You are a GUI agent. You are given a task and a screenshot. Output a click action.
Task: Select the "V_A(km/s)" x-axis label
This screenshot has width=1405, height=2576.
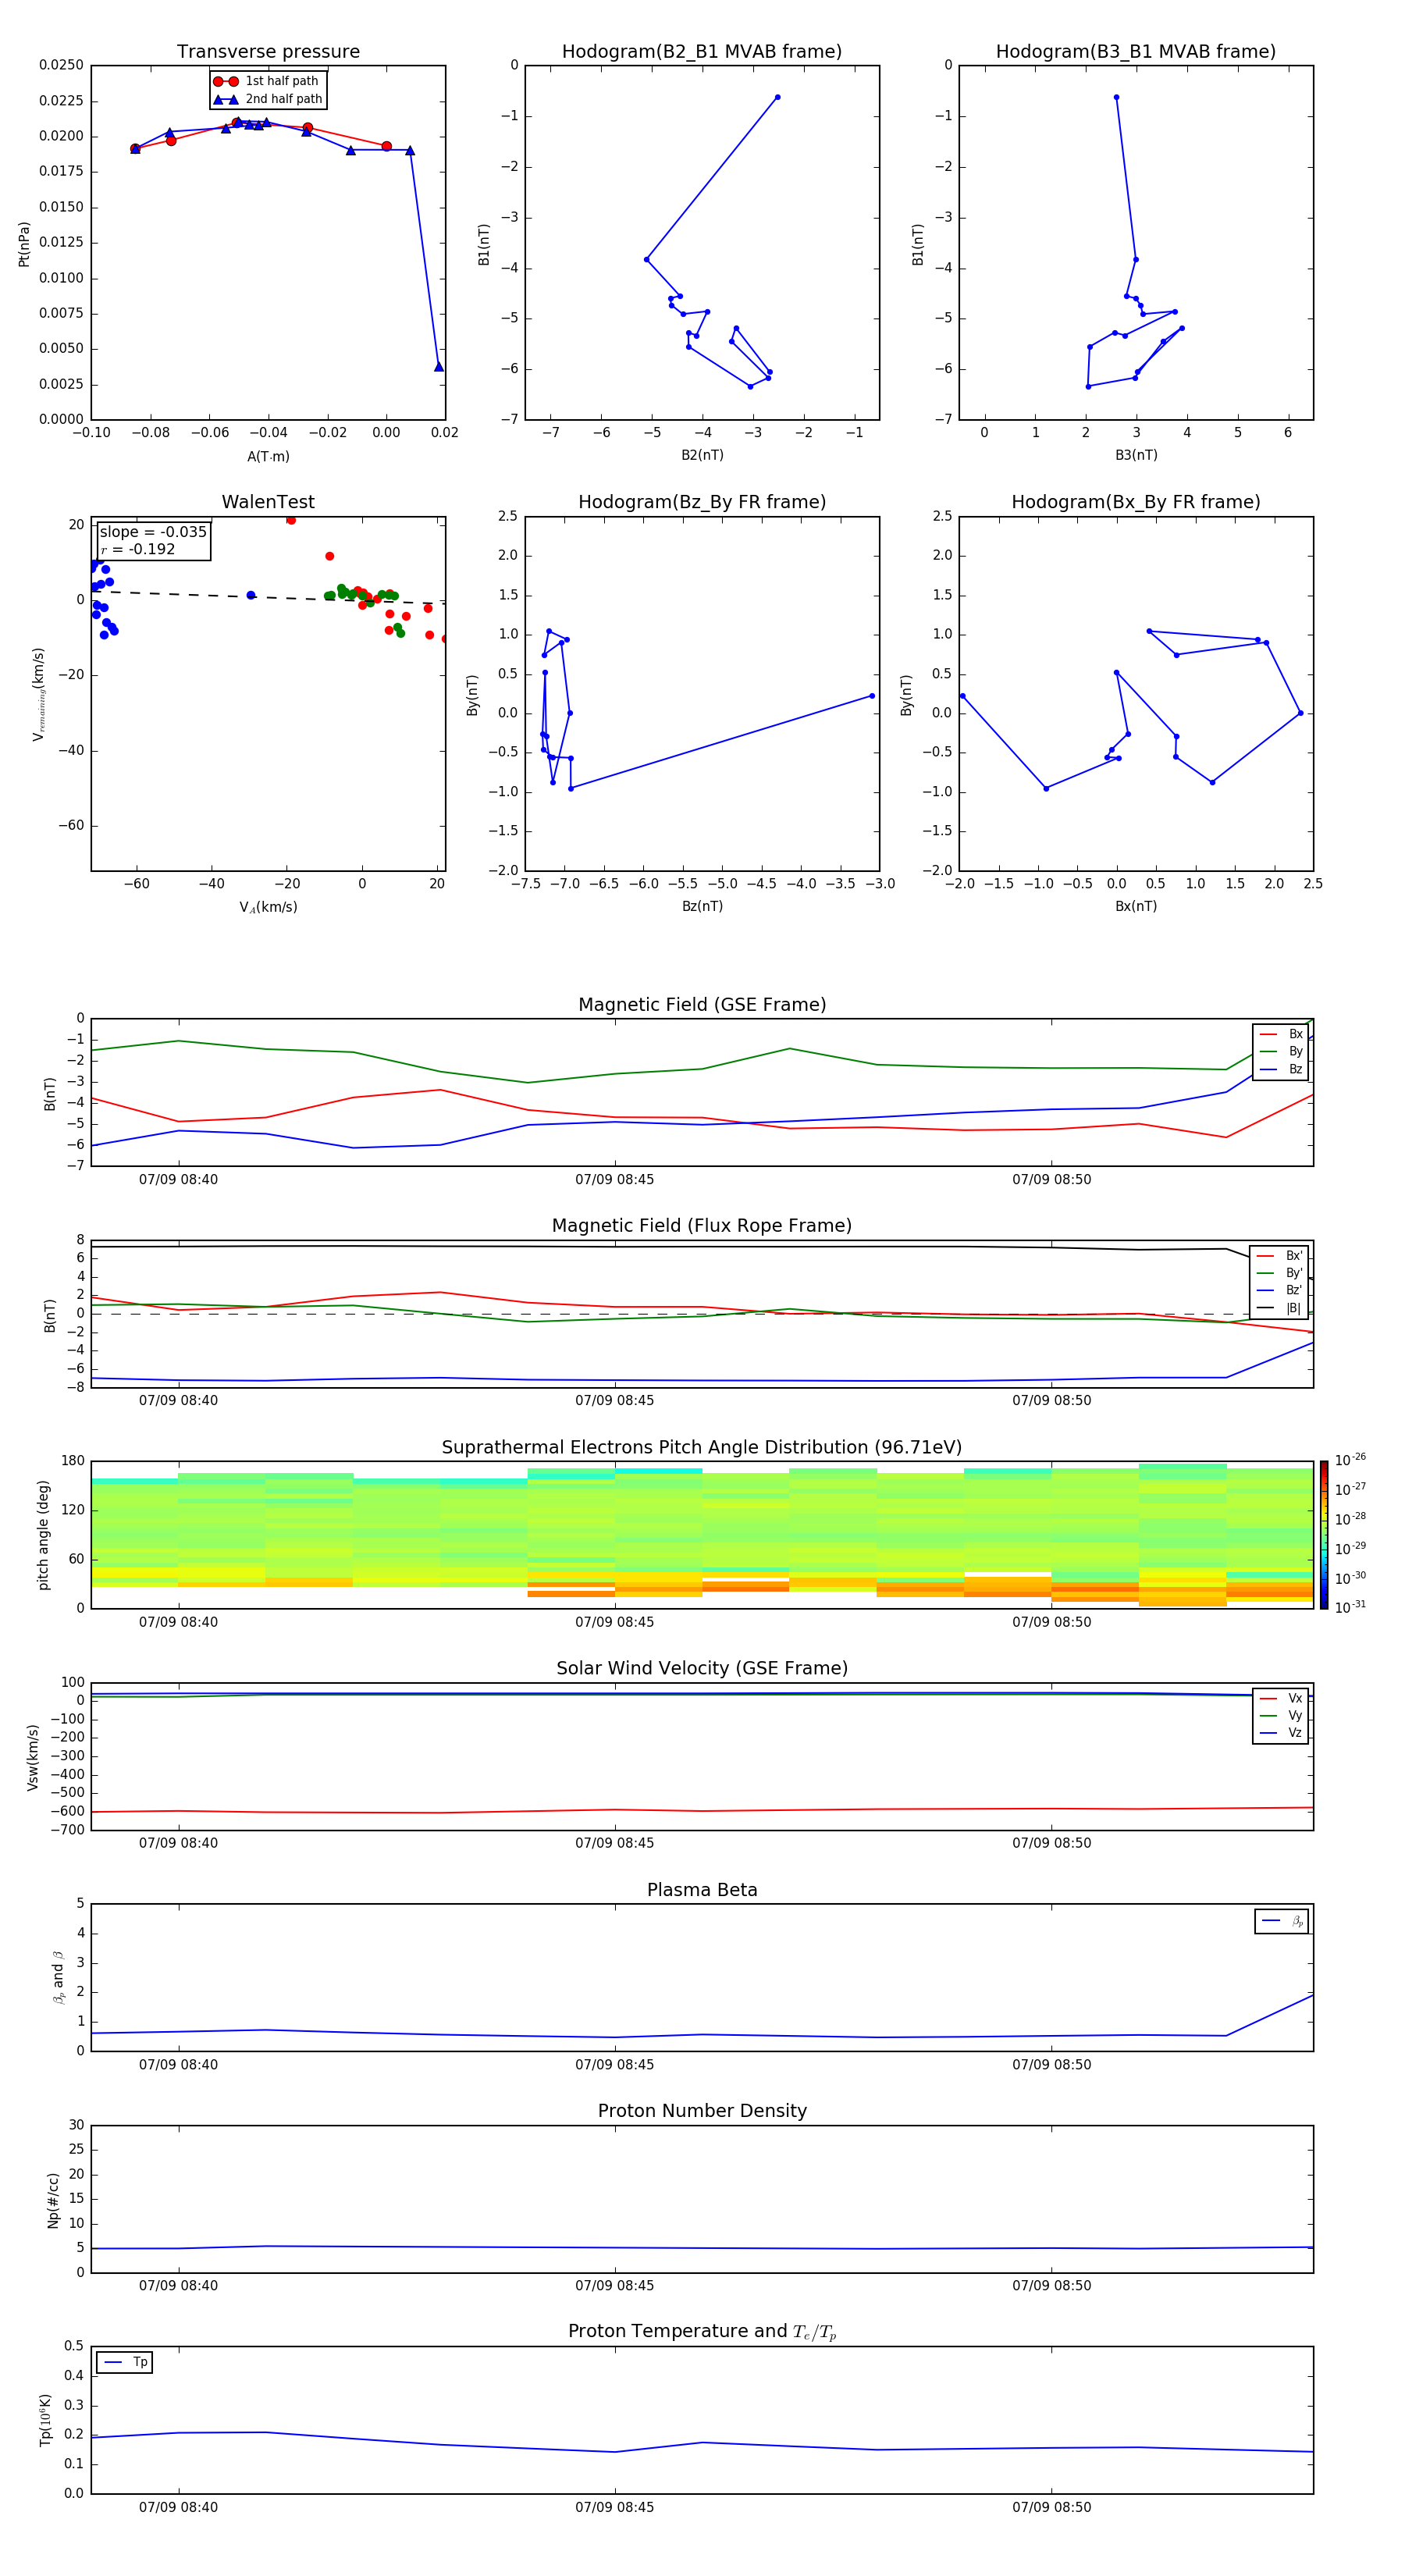(268, 907)
